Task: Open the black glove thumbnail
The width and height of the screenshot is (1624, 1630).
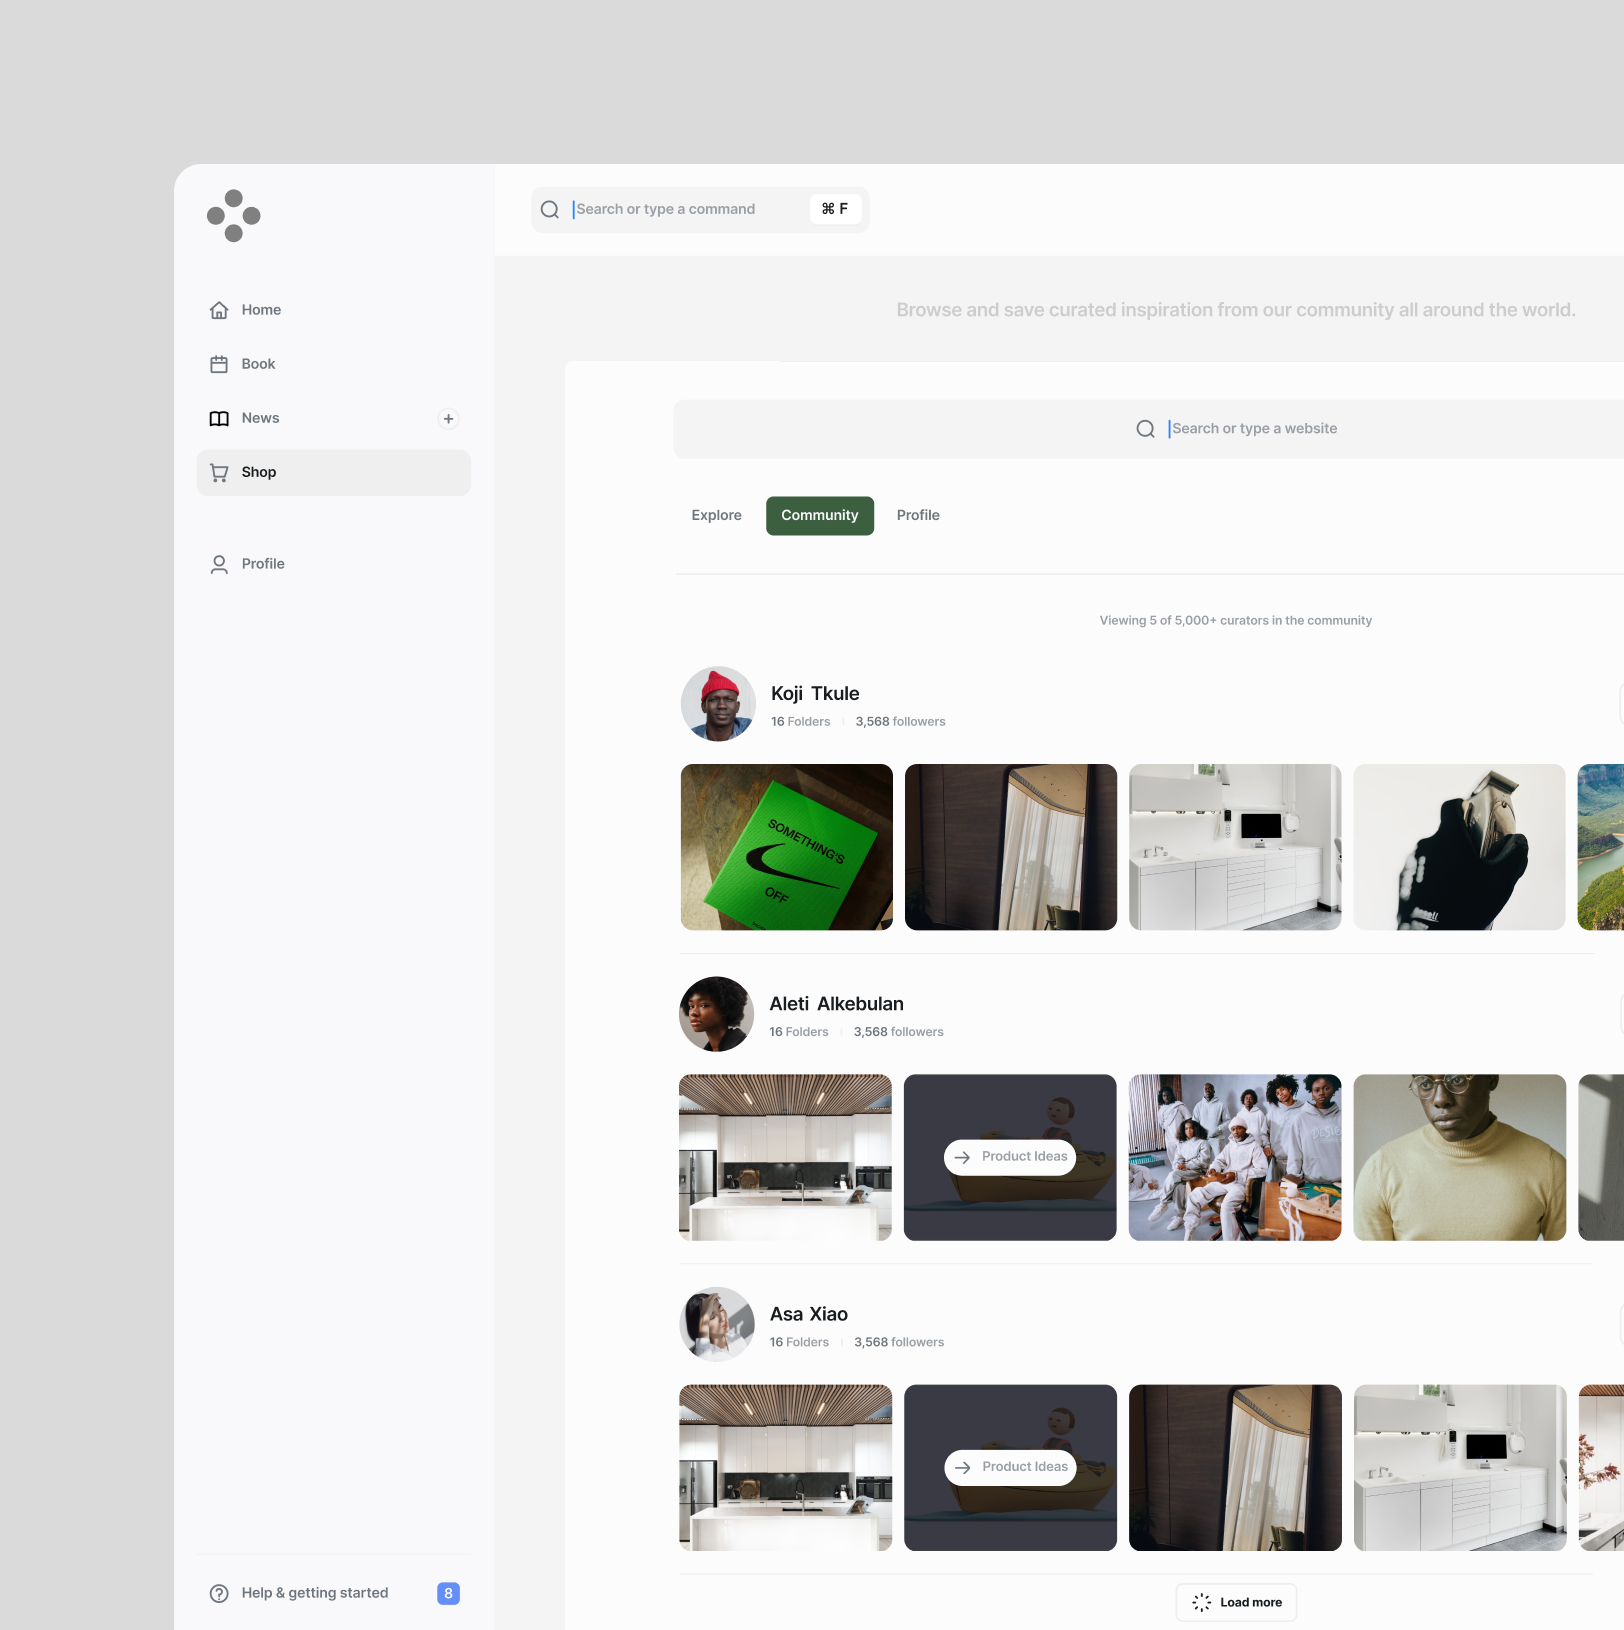Action: click(x=1459, y=847)
